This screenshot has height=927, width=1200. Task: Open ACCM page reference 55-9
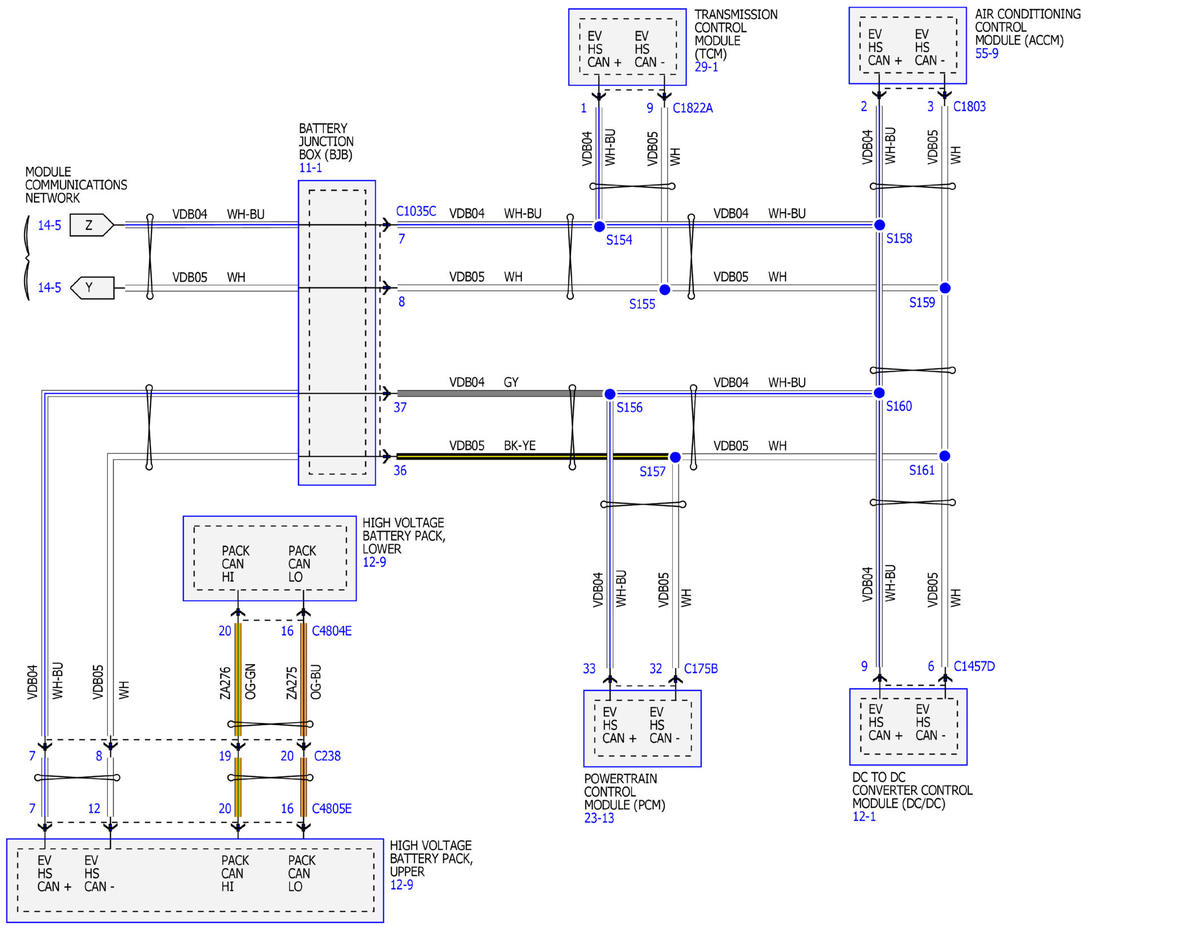pyautogui.click(x=987, y=52)
